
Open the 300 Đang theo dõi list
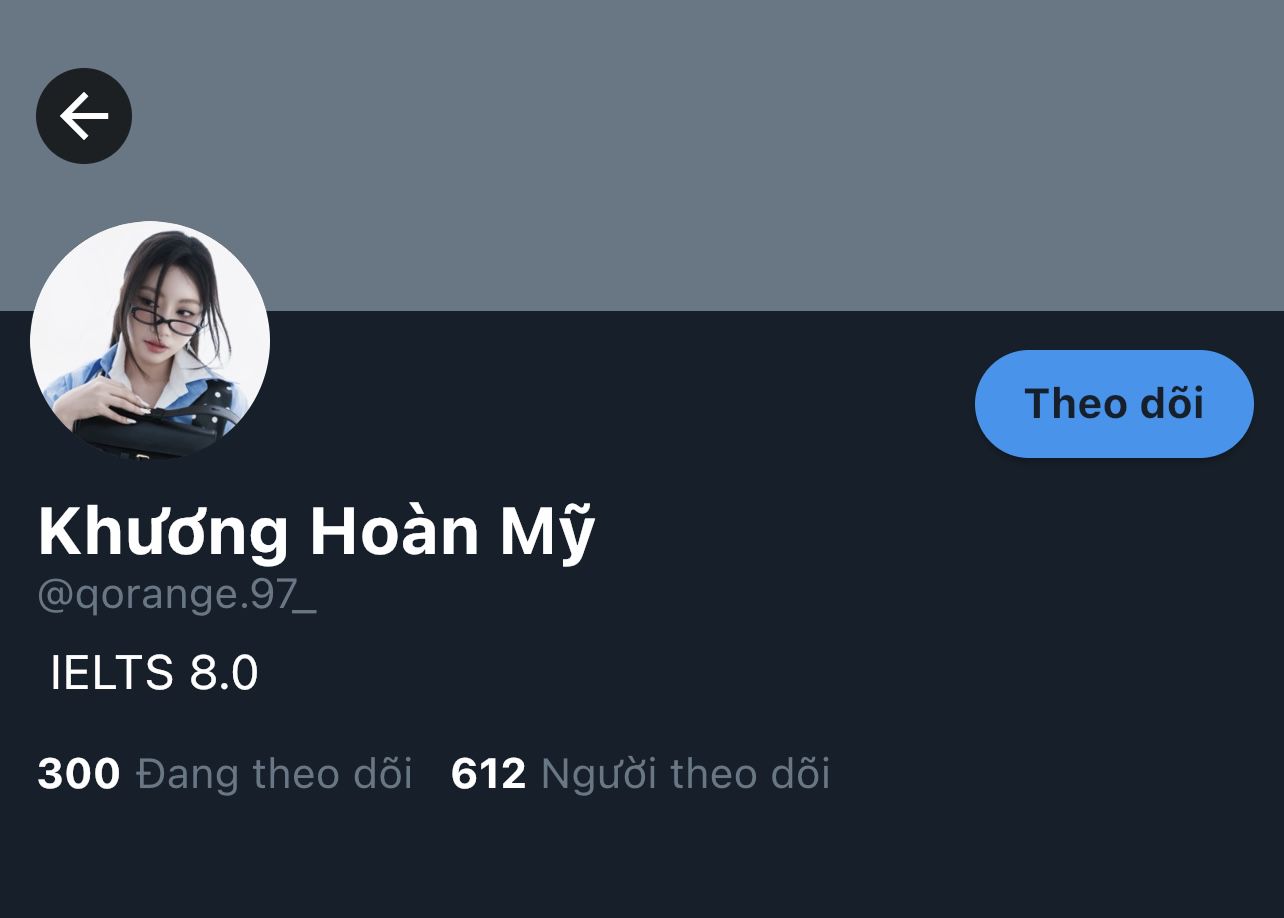pos(225,774)
